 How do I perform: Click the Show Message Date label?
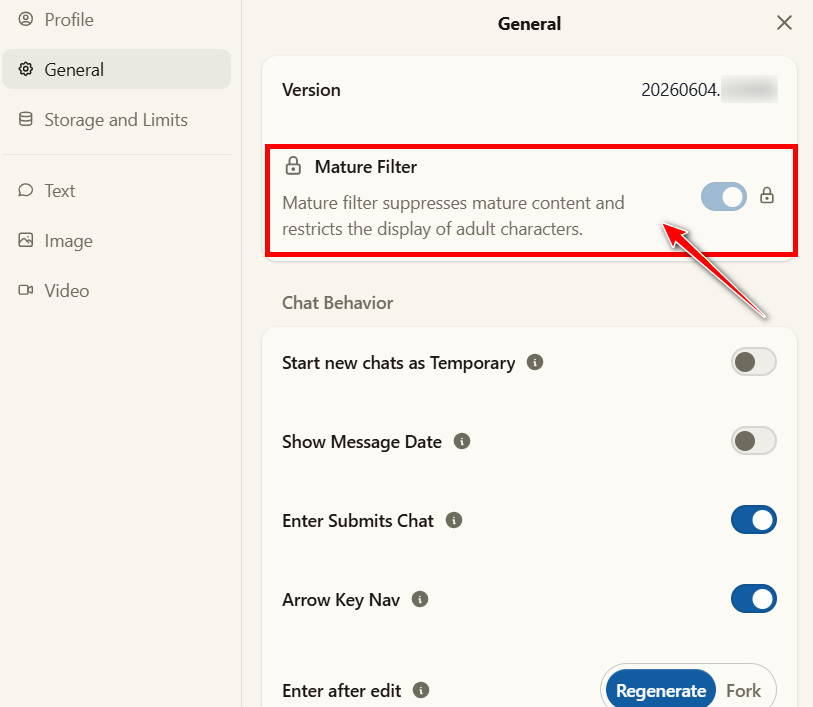362,442
